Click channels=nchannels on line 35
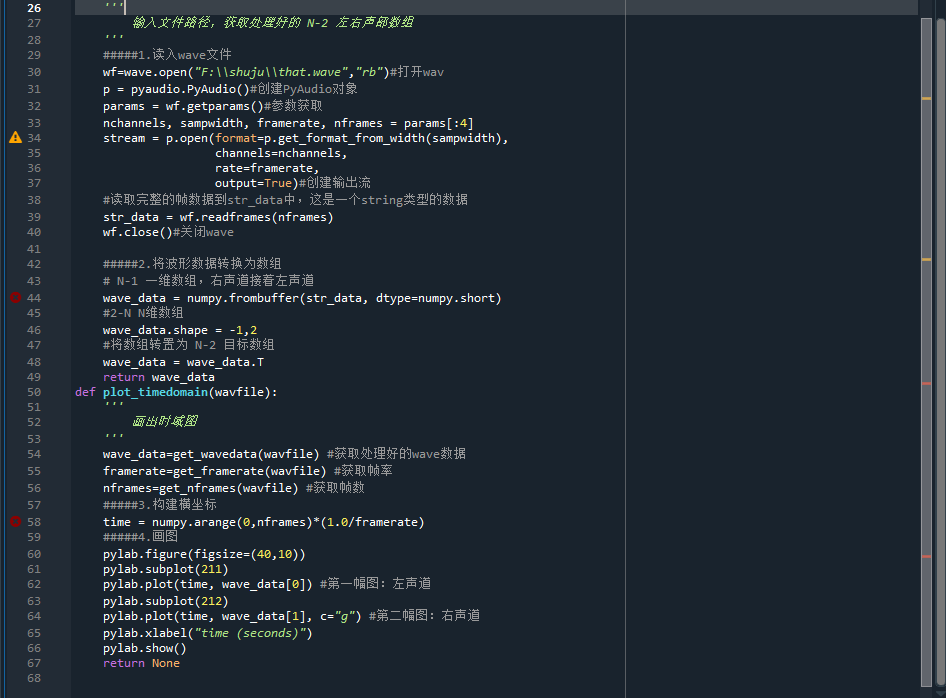The image size is (946, 698). point(278,153)
